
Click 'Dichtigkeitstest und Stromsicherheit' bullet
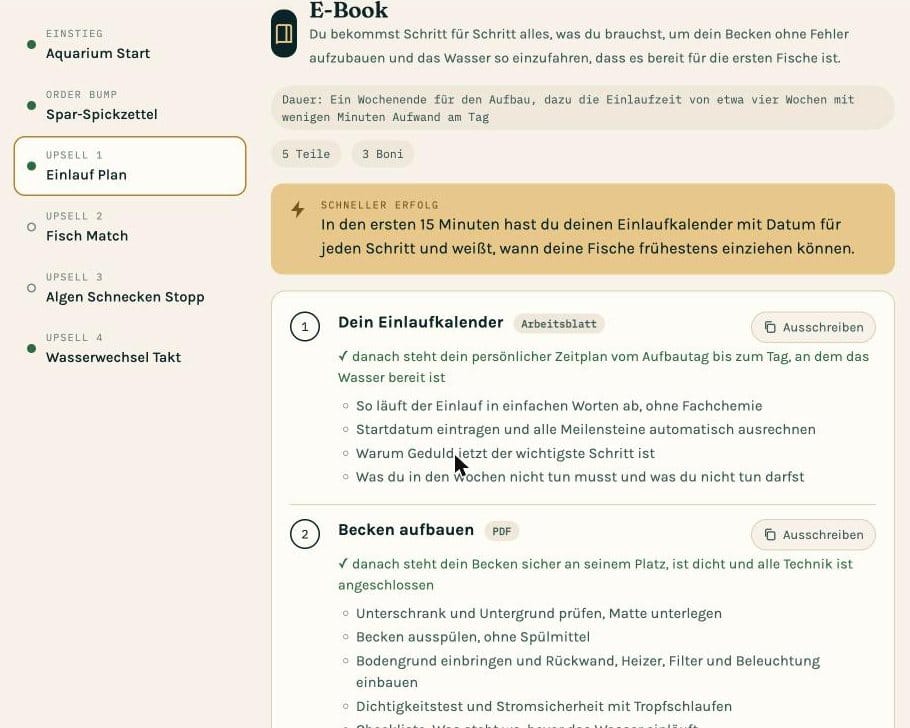[x=544, y=707]
